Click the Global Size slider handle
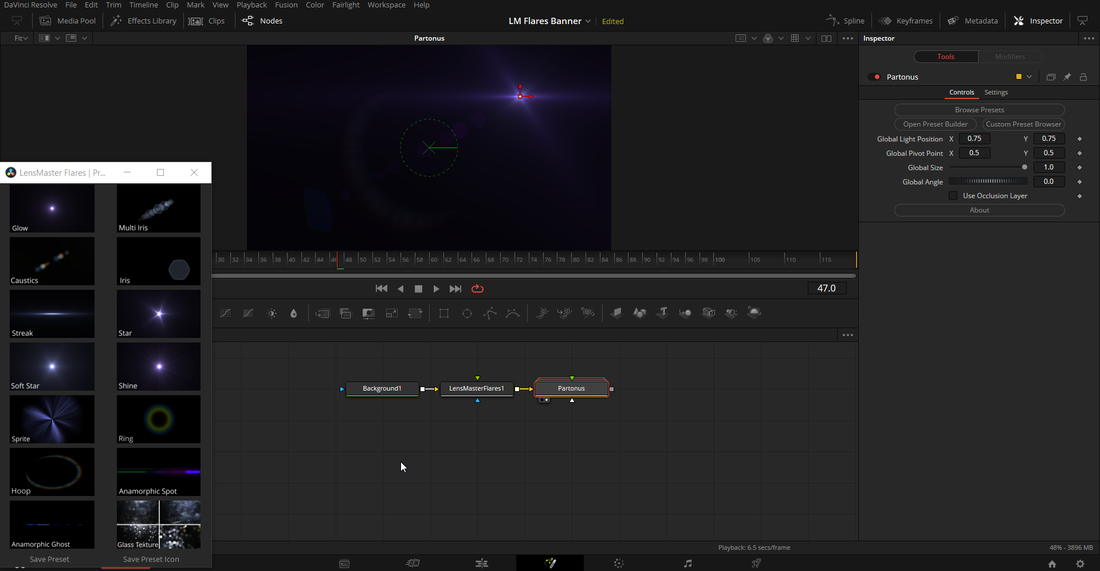The image size is (1100, 571). pos(1024,167)
